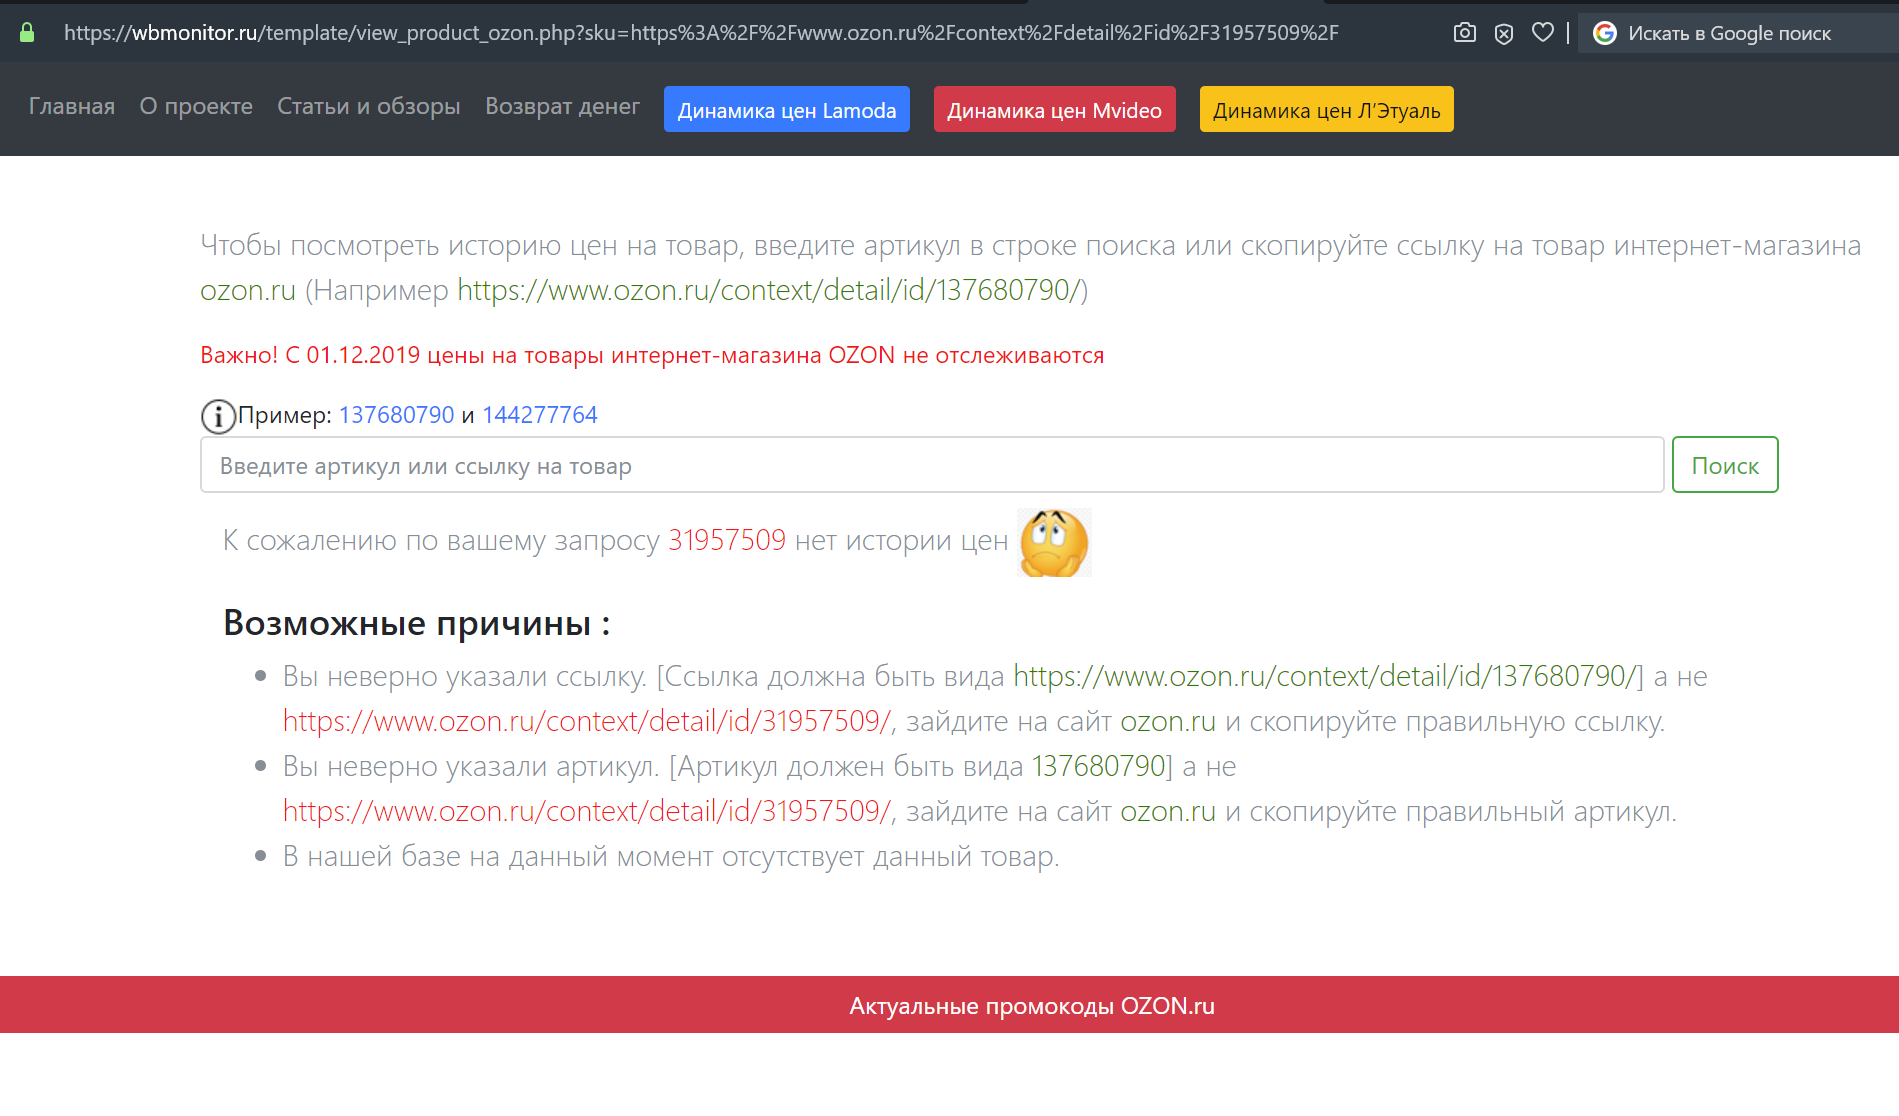Click the green padlock security icon

pyautogui.click(x=27, y=33)
